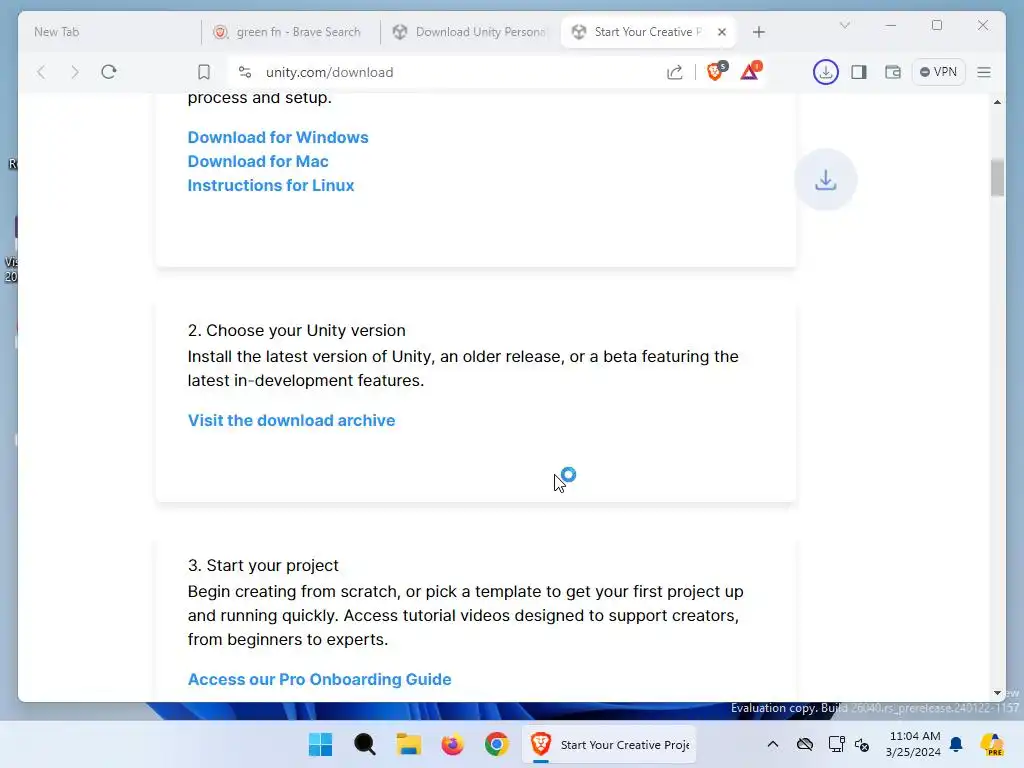Show hidden system tray icons chevron
The height and width of the screenshot is (768, 1024).
click(x=773, y=744)
